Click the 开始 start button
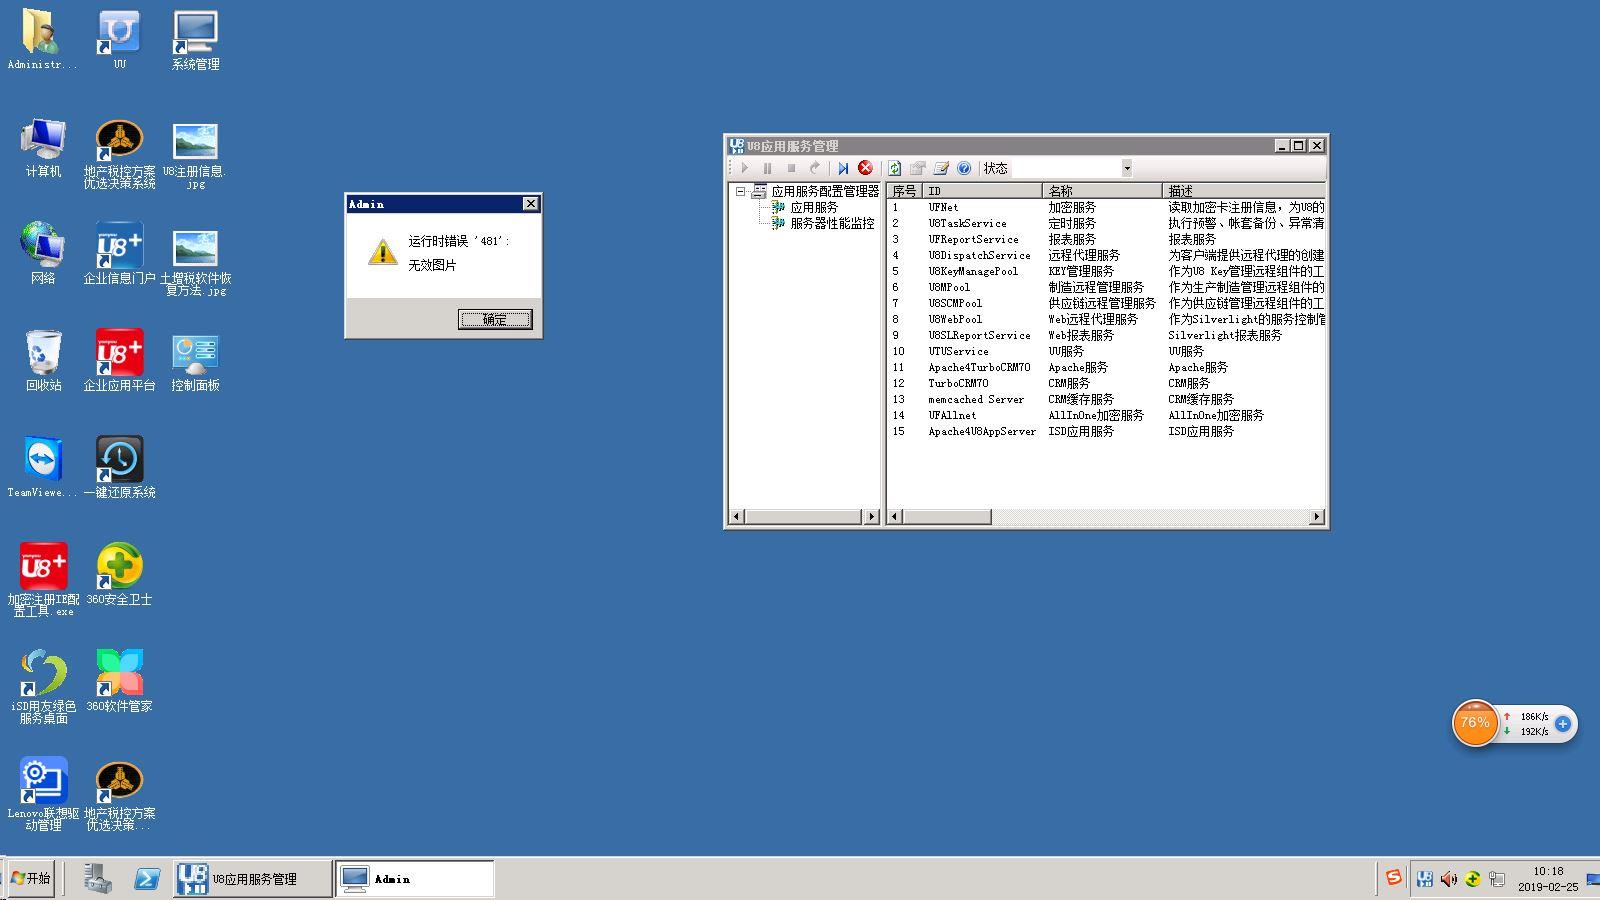Viewport: 1600px width, 900px height. pos(30,878)
